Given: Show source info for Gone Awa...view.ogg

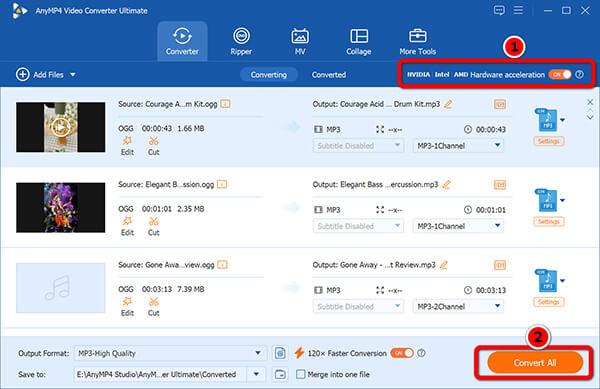Looking at the screenshot, I should coord(222,265).
